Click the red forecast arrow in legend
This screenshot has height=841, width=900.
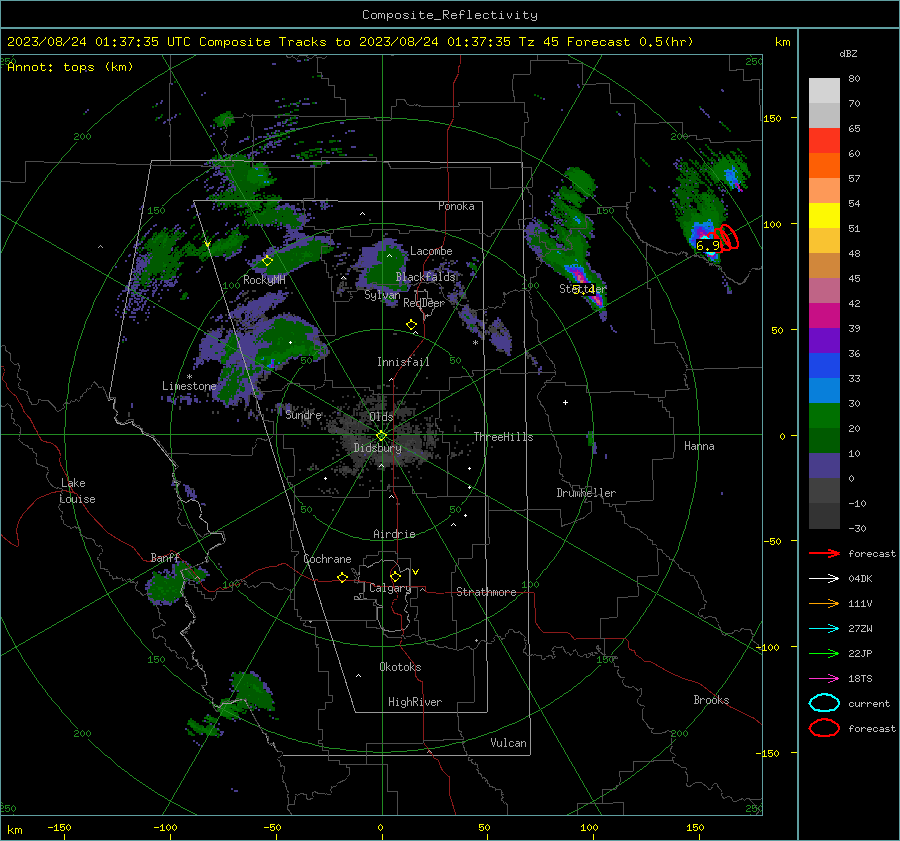(x=824, y=553)
